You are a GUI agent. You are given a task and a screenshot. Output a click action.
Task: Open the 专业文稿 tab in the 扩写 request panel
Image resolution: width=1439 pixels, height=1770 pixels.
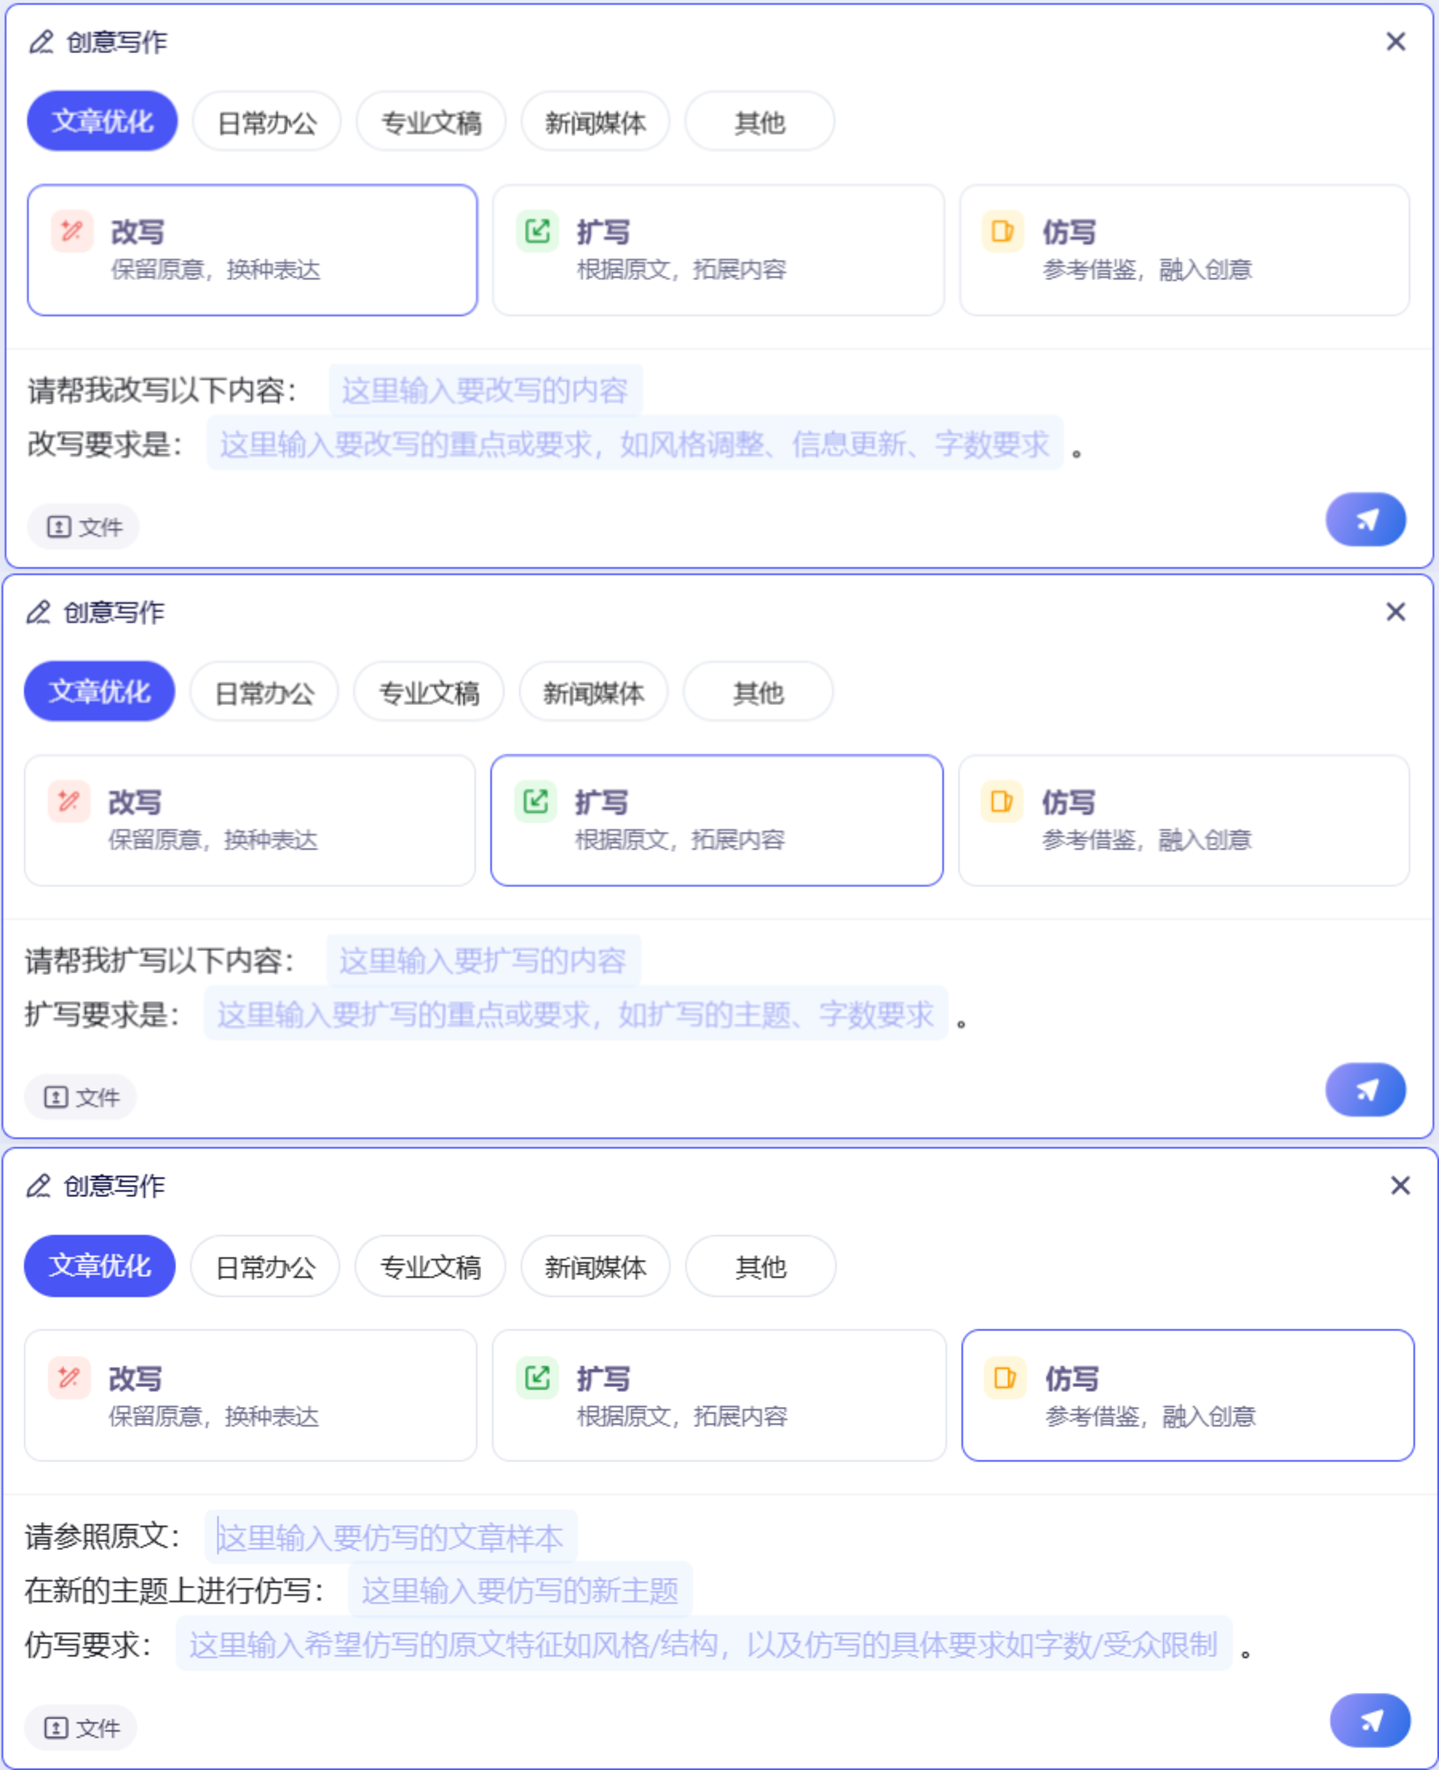click(429, 692)
